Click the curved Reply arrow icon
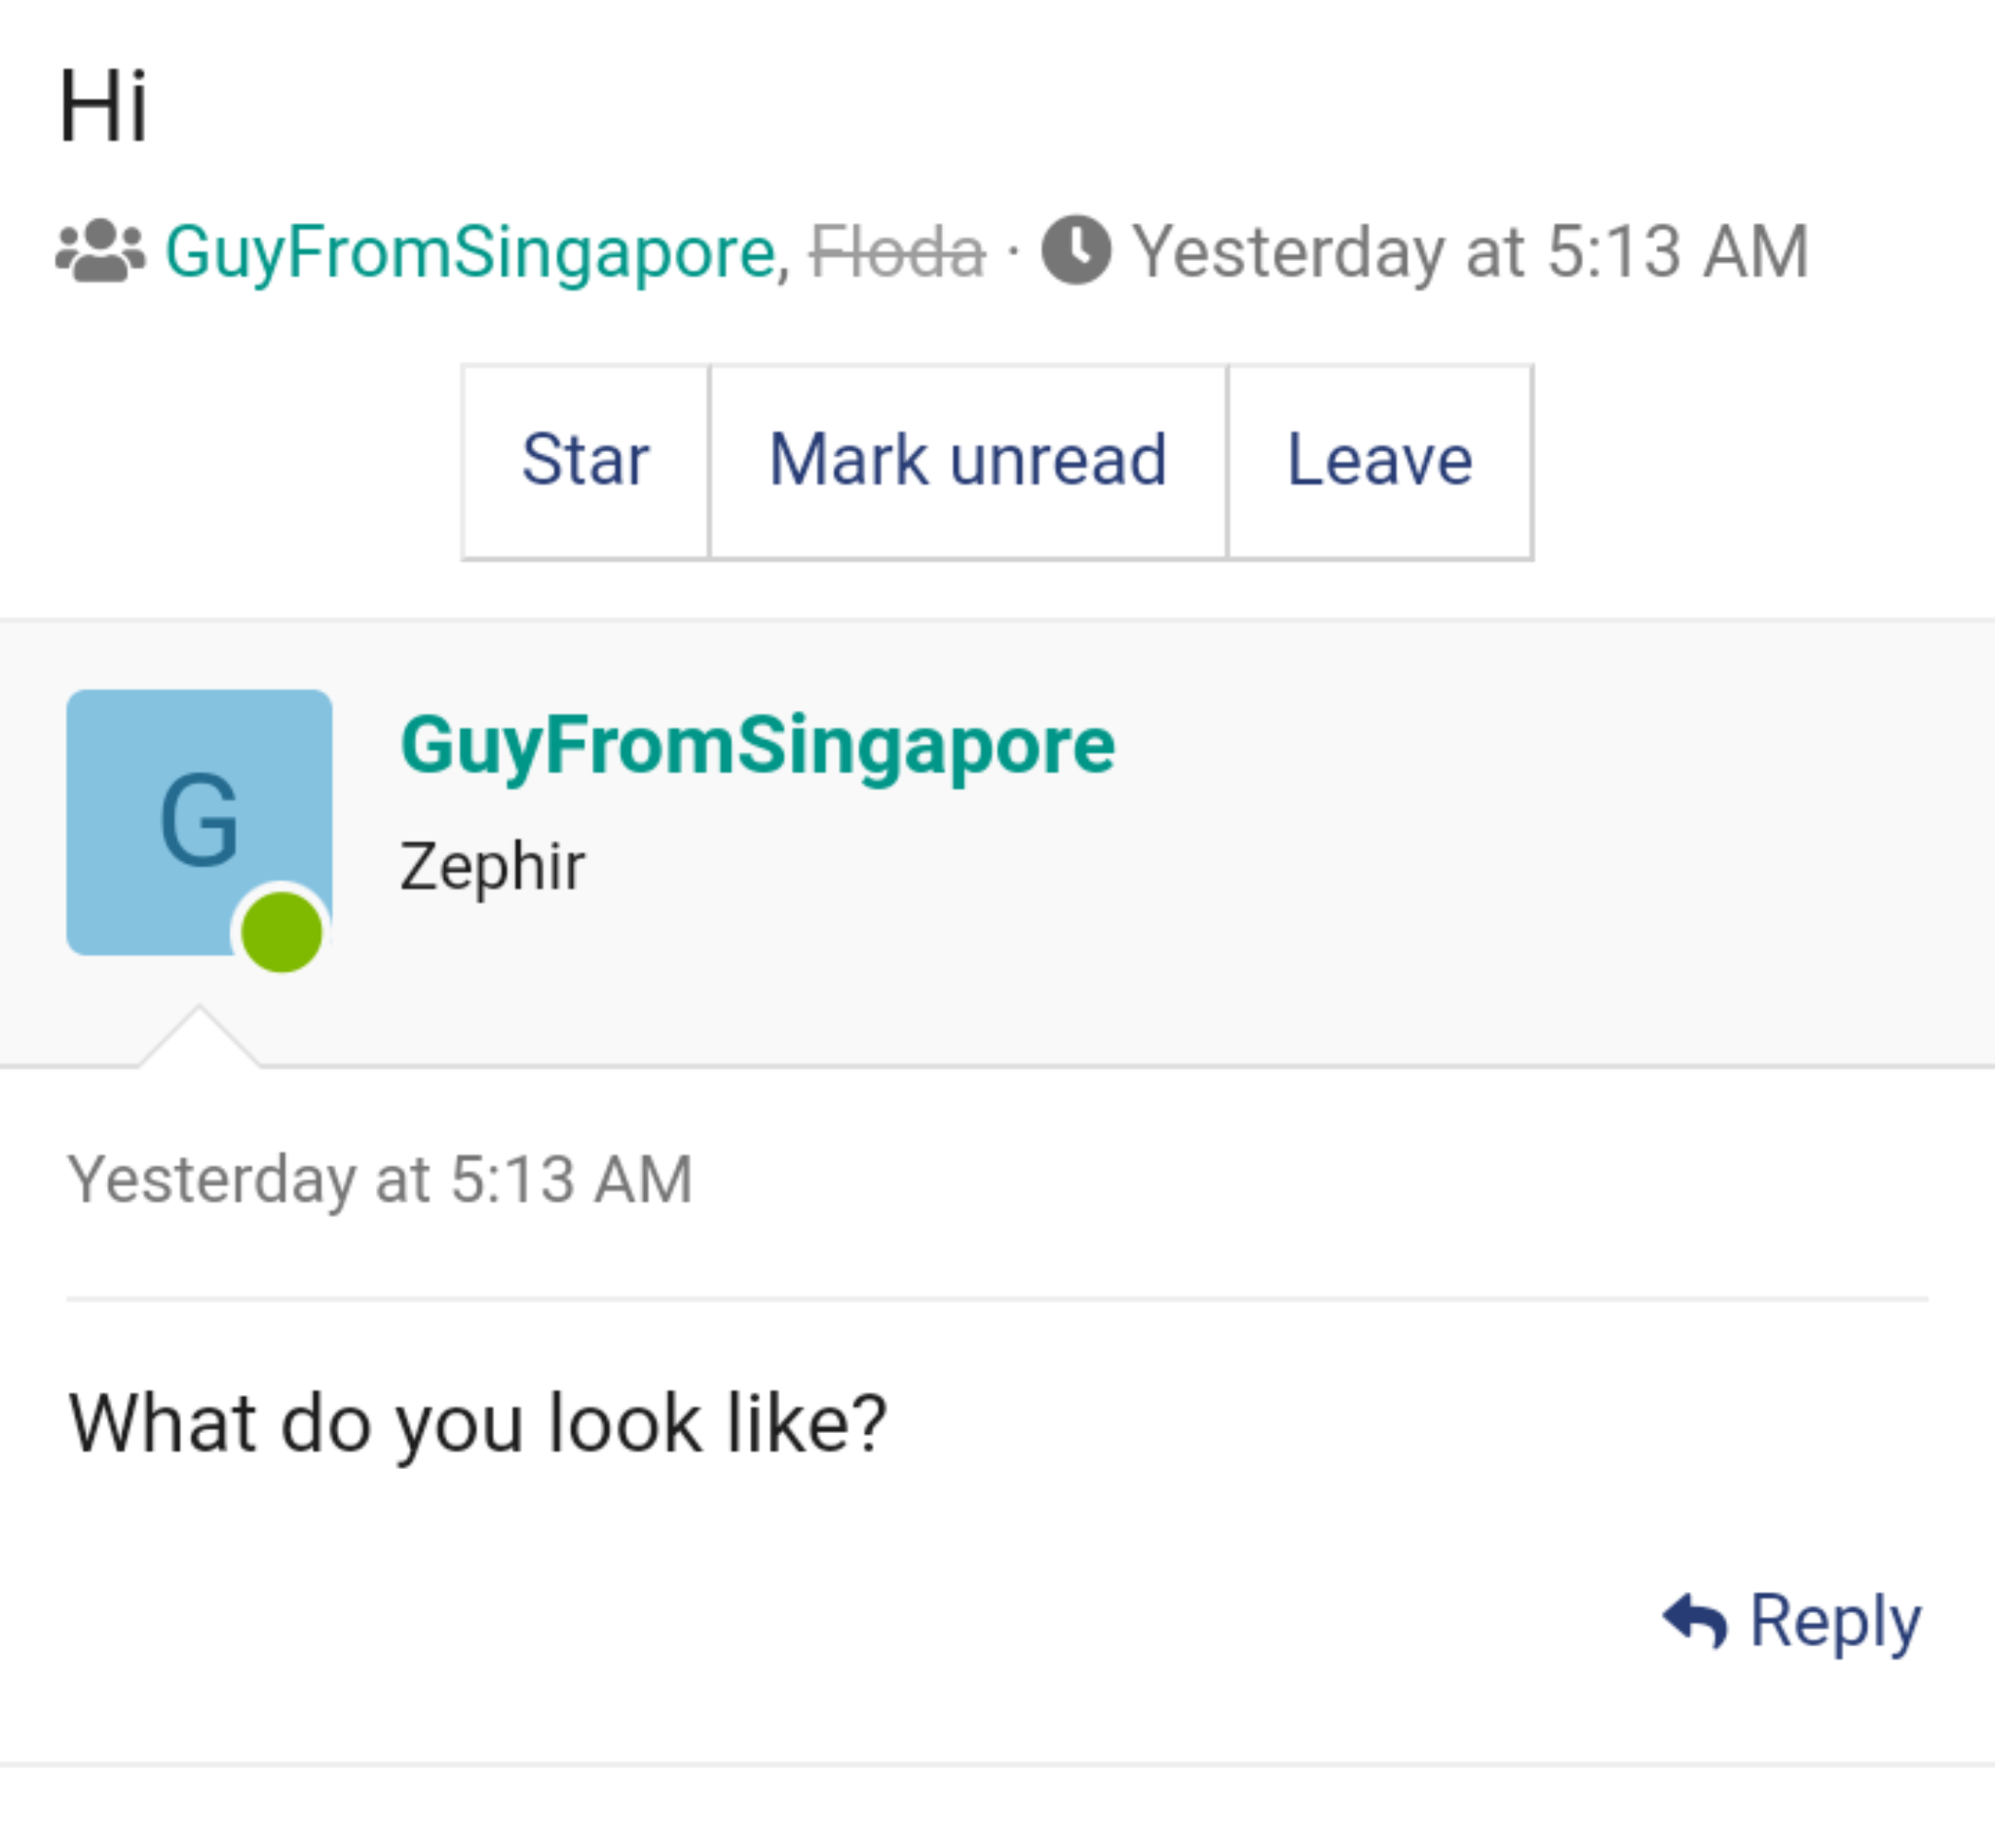The width and height of the screenshot is (1995, 1848). pyautogui.click(x=1694, y=1620)
